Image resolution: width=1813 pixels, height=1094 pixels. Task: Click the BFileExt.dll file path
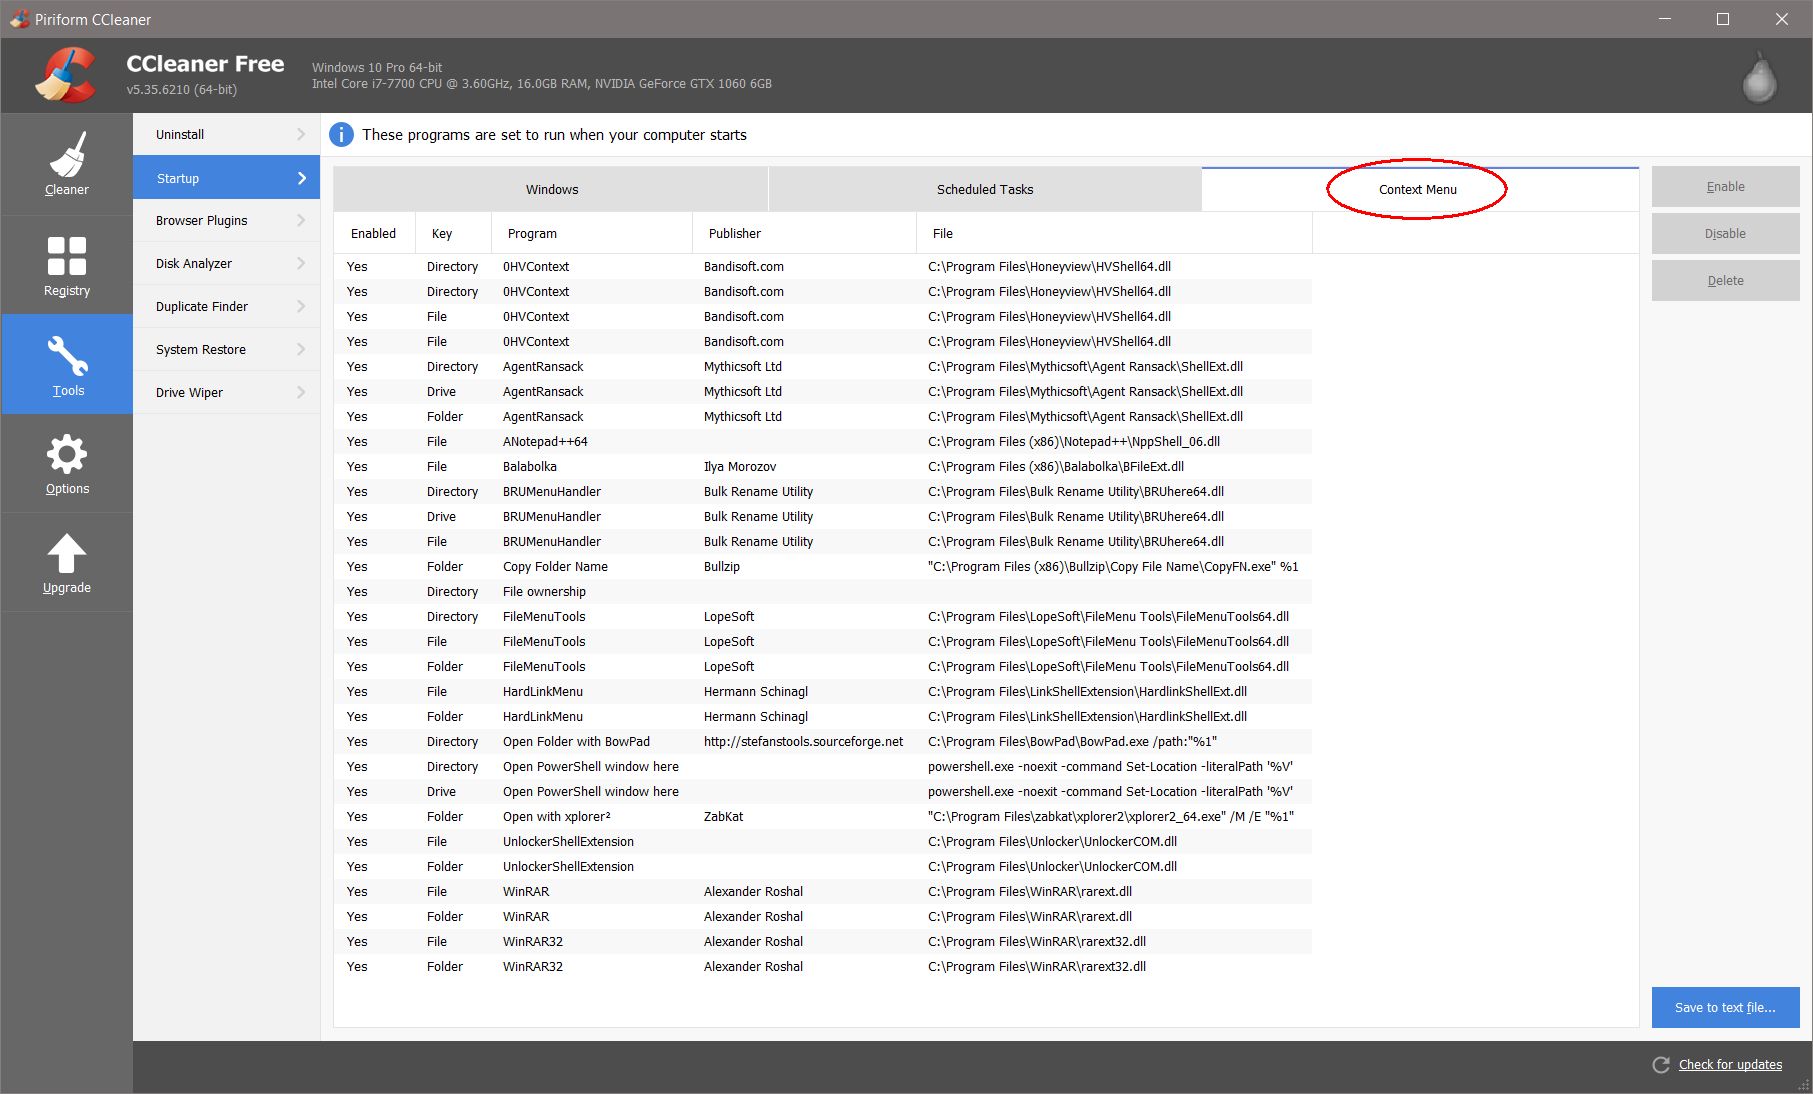pyautogui.click(x=1056, y=467)
